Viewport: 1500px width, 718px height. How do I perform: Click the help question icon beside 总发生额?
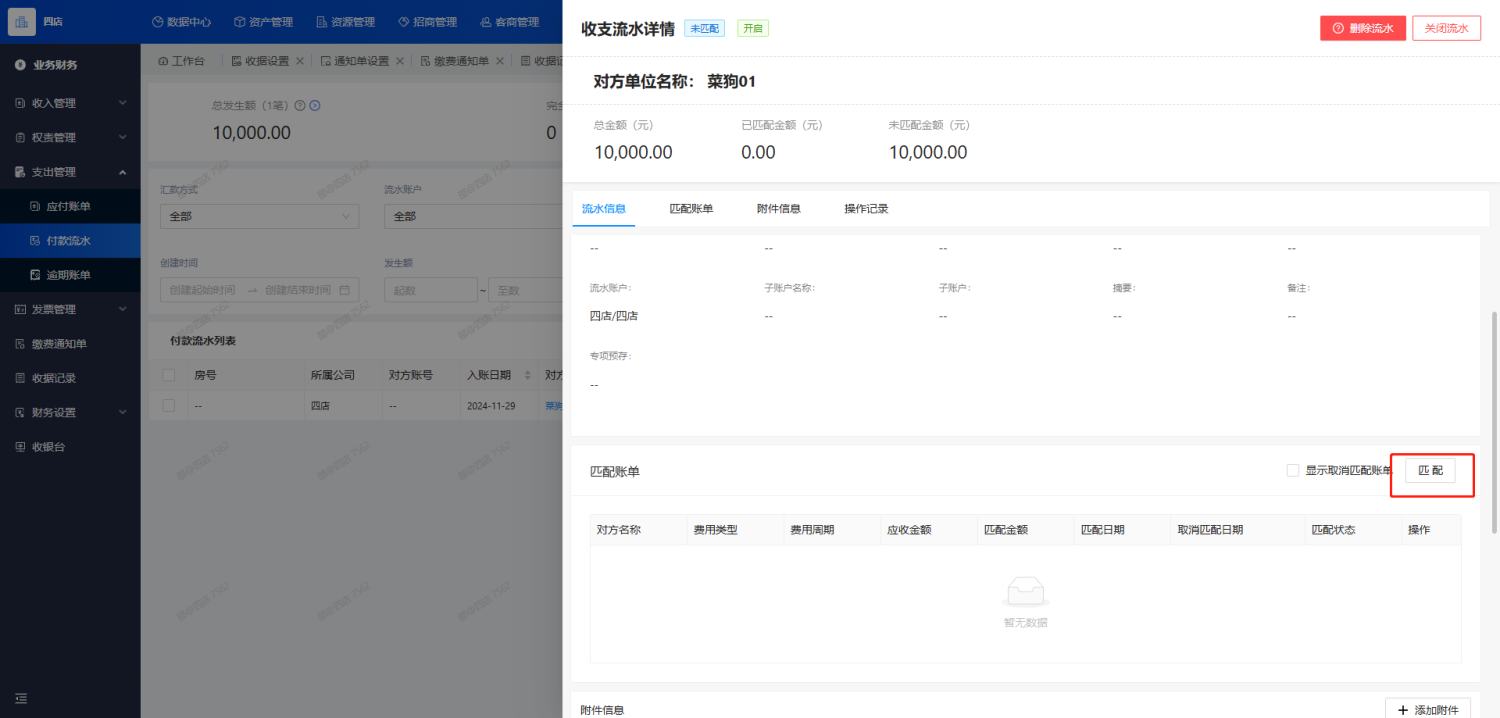tap(300, 105)
